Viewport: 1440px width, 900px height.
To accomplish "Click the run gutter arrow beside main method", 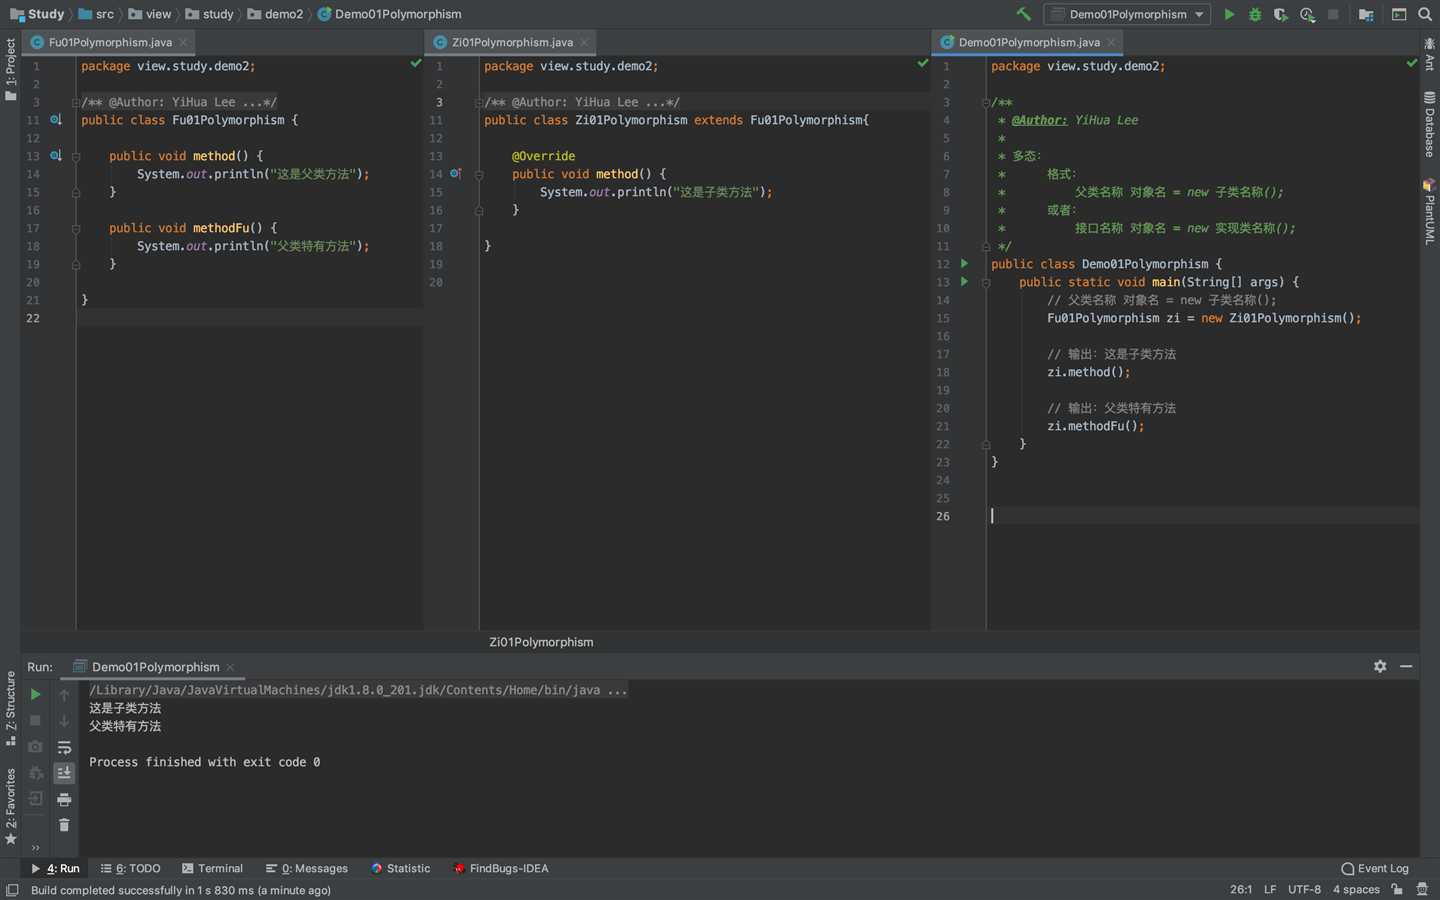I will (964, 282).
